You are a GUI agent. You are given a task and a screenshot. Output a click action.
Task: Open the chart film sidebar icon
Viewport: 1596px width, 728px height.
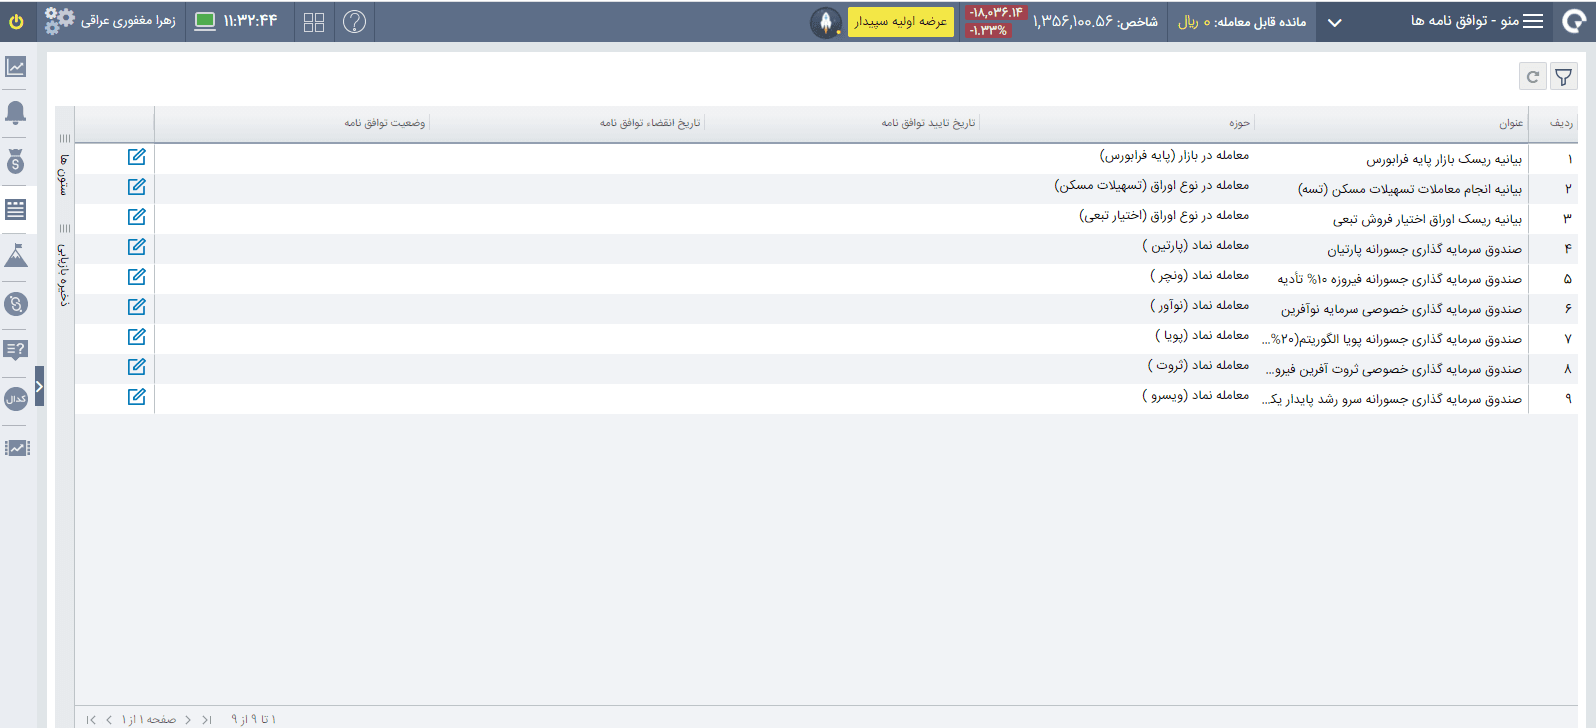16,447
